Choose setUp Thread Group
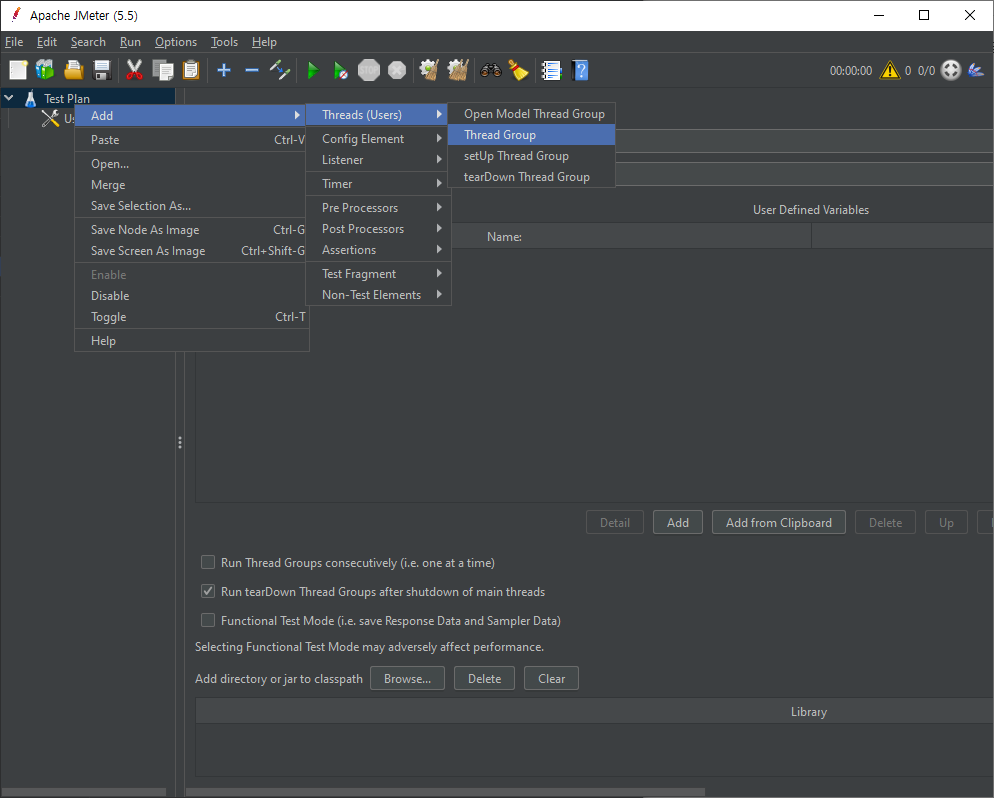The height and width of the screenshot is (798, 994). point(531,156)
